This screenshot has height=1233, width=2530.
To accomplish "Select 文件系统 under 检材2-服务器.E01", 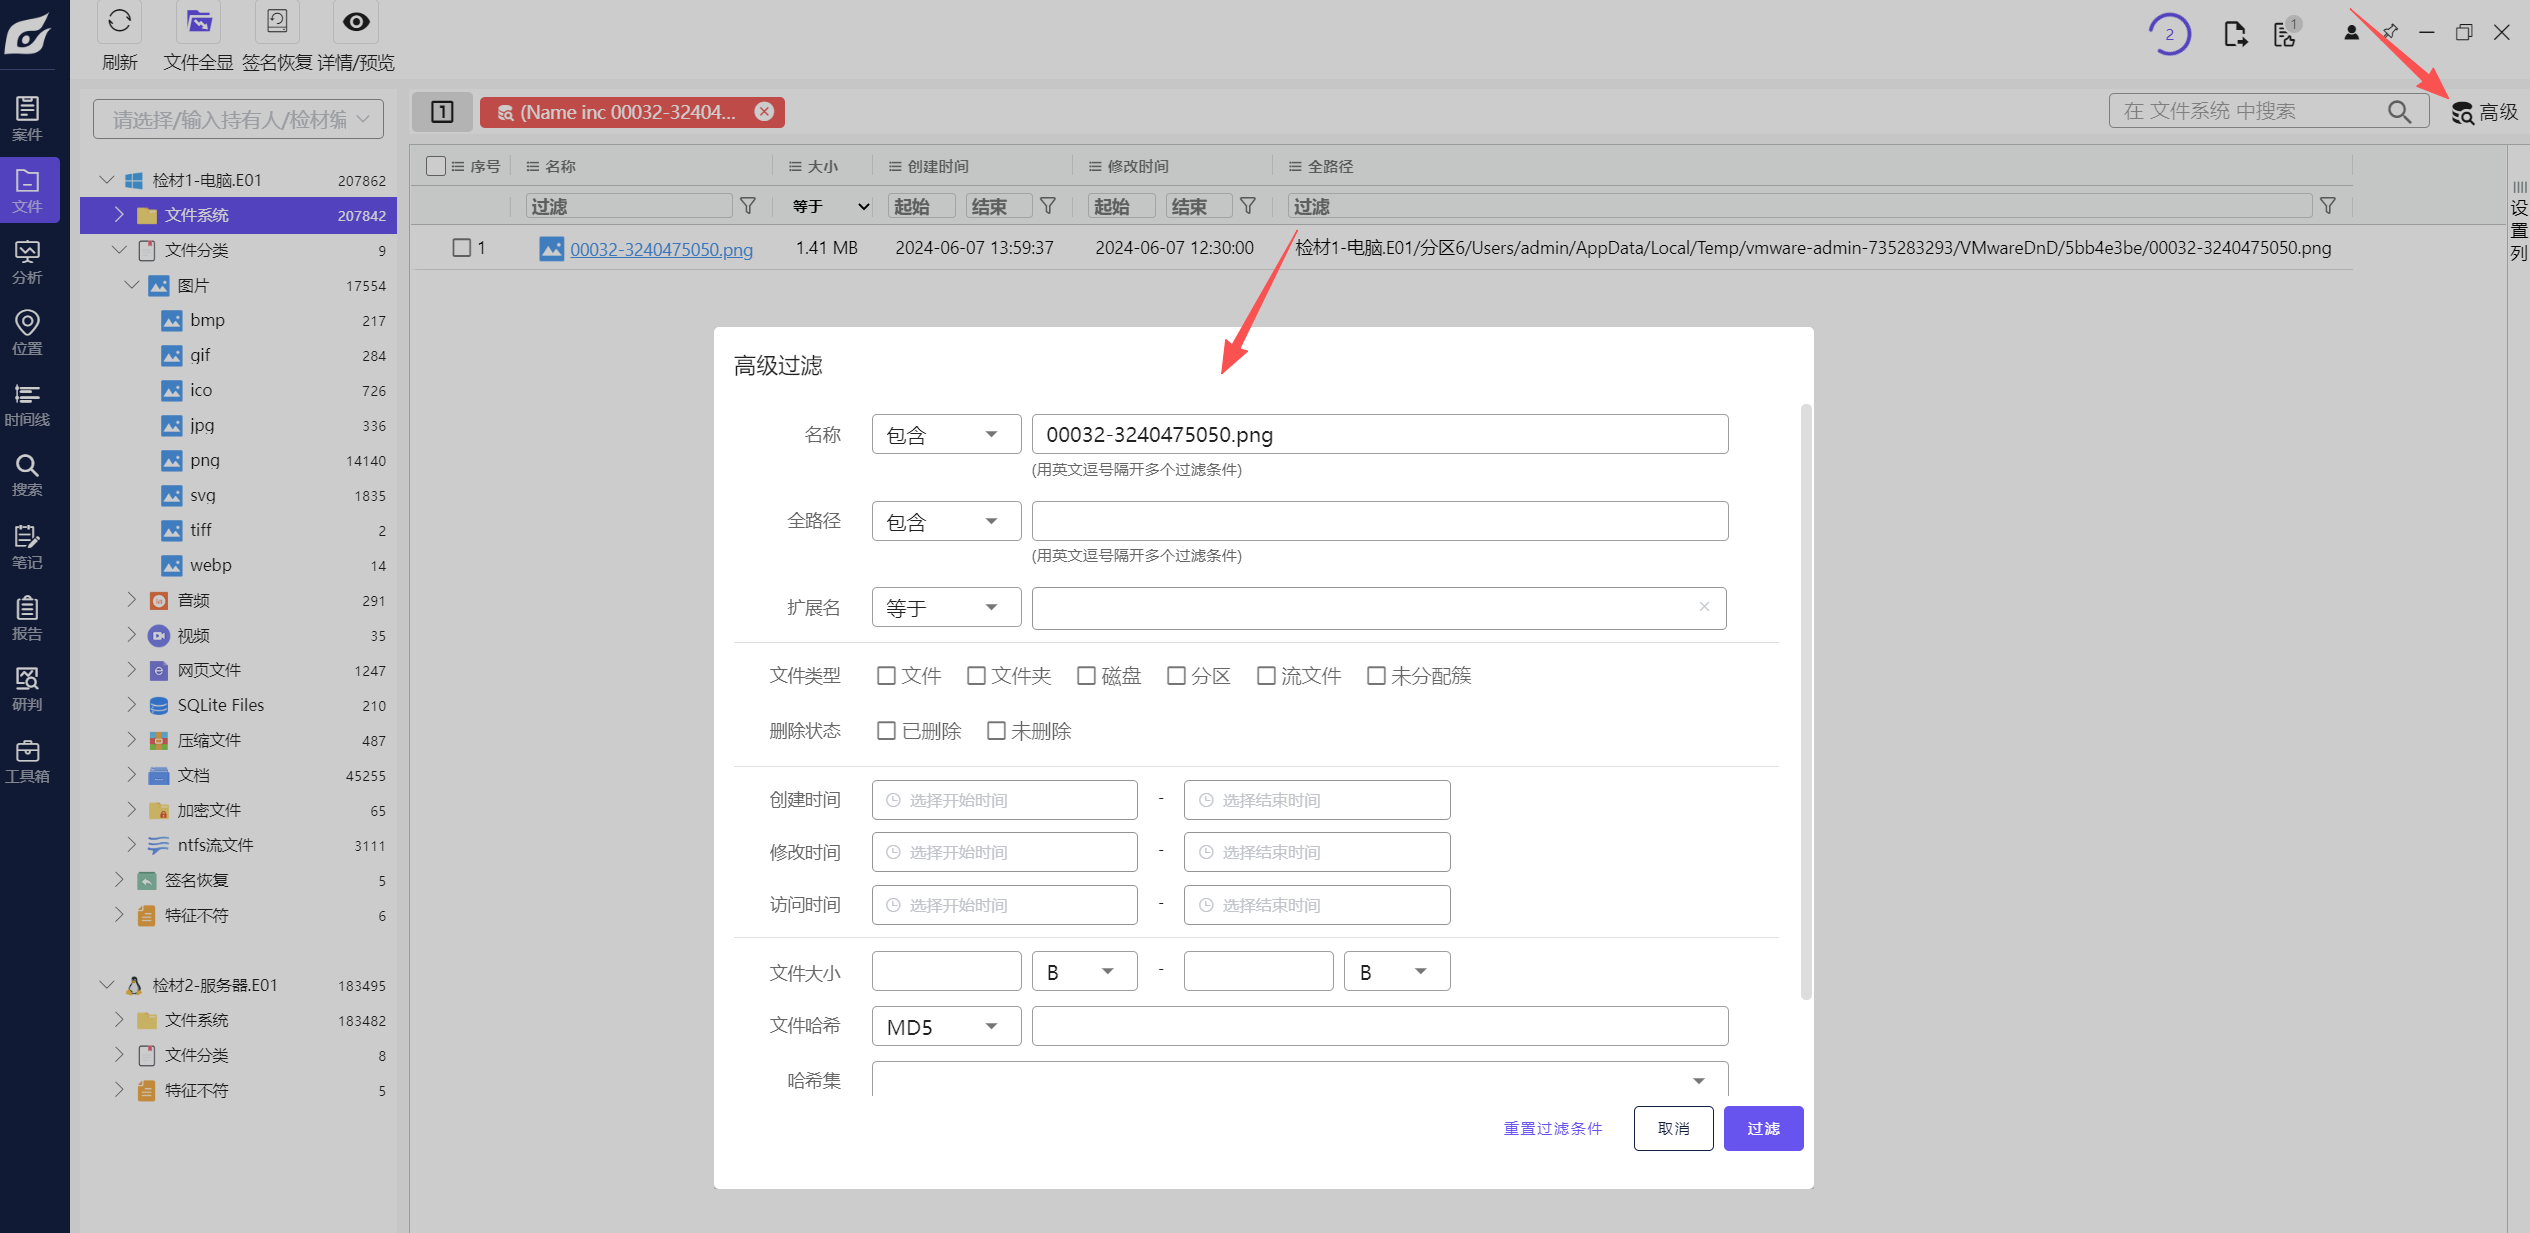I will (197, 1020).
